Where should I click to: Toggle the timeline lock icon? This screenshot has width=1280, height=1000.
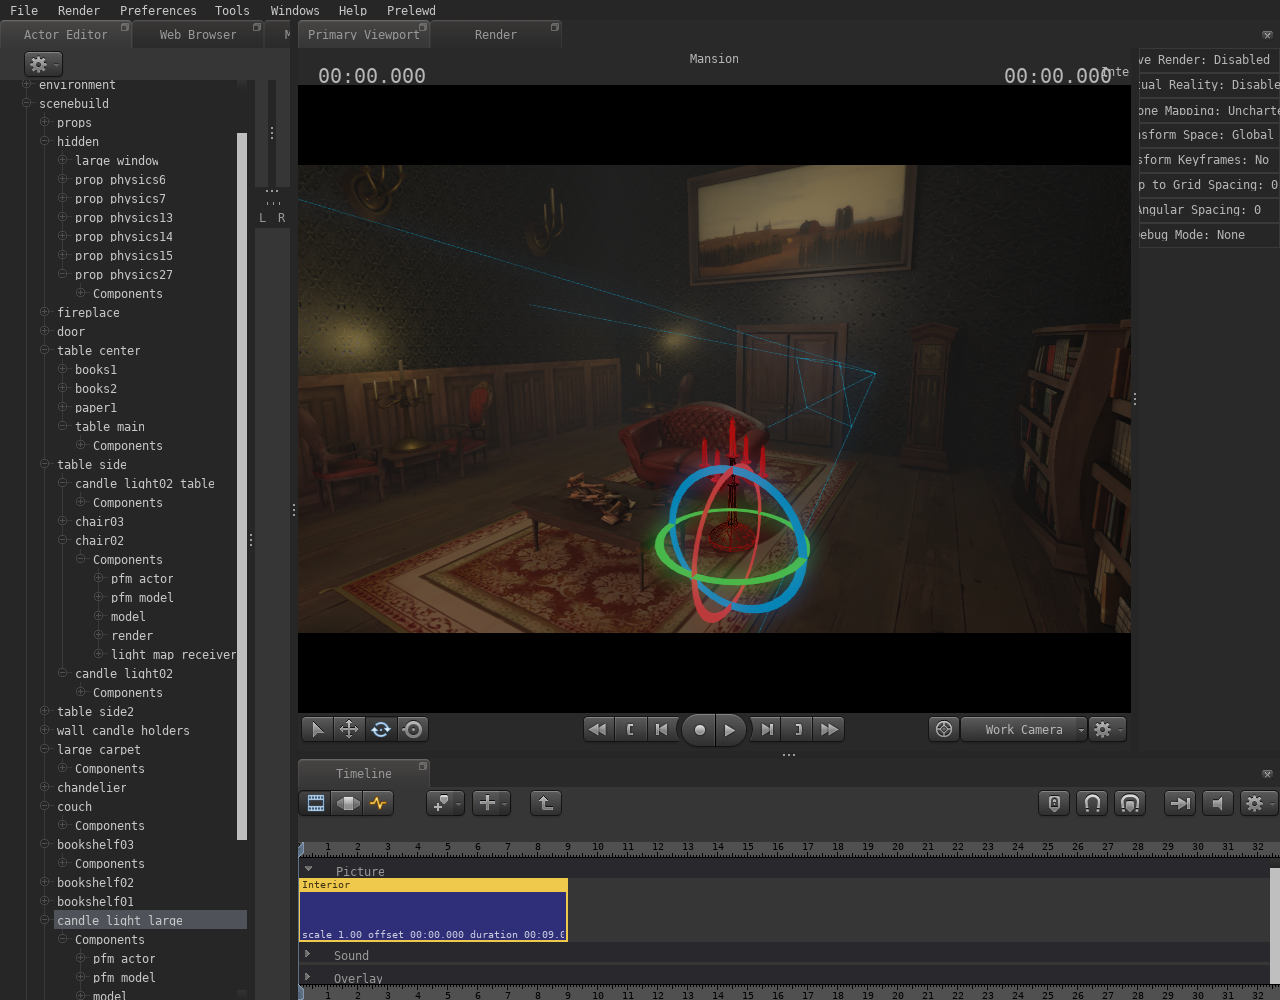[x=1054, y=803]
